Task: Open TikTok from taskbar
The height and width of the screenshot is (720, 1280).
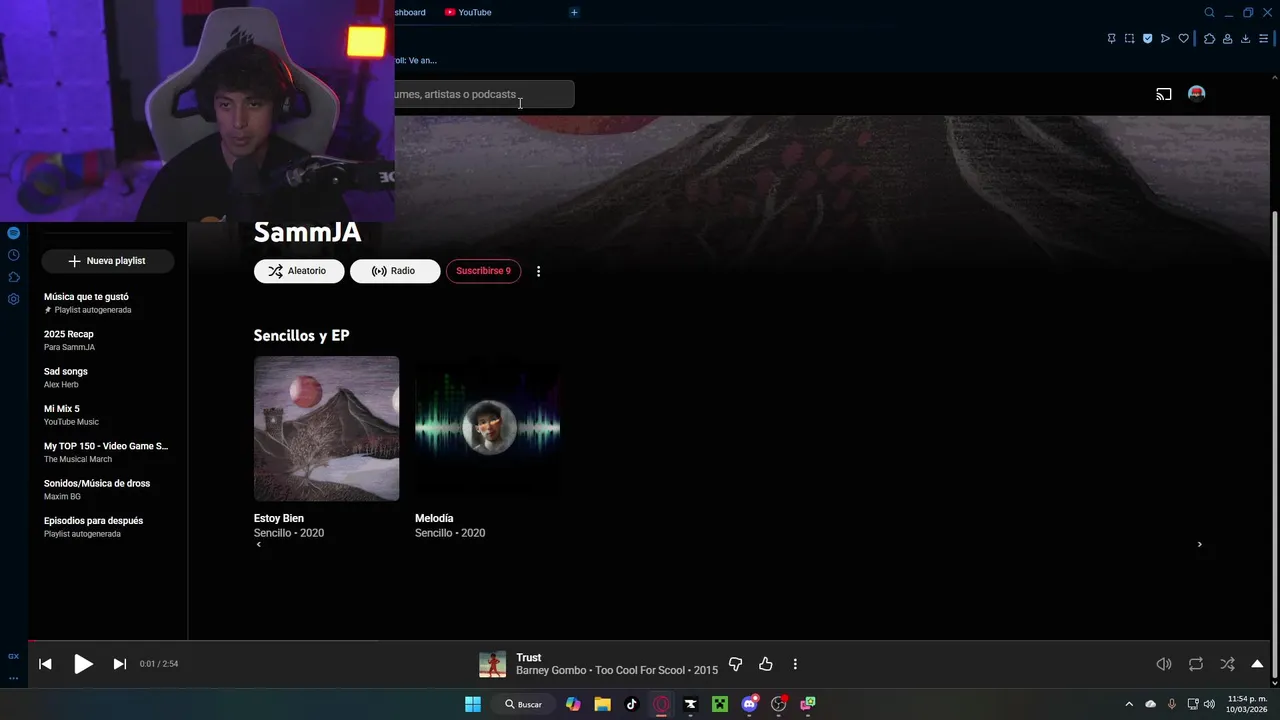Action: click(631, 704)
